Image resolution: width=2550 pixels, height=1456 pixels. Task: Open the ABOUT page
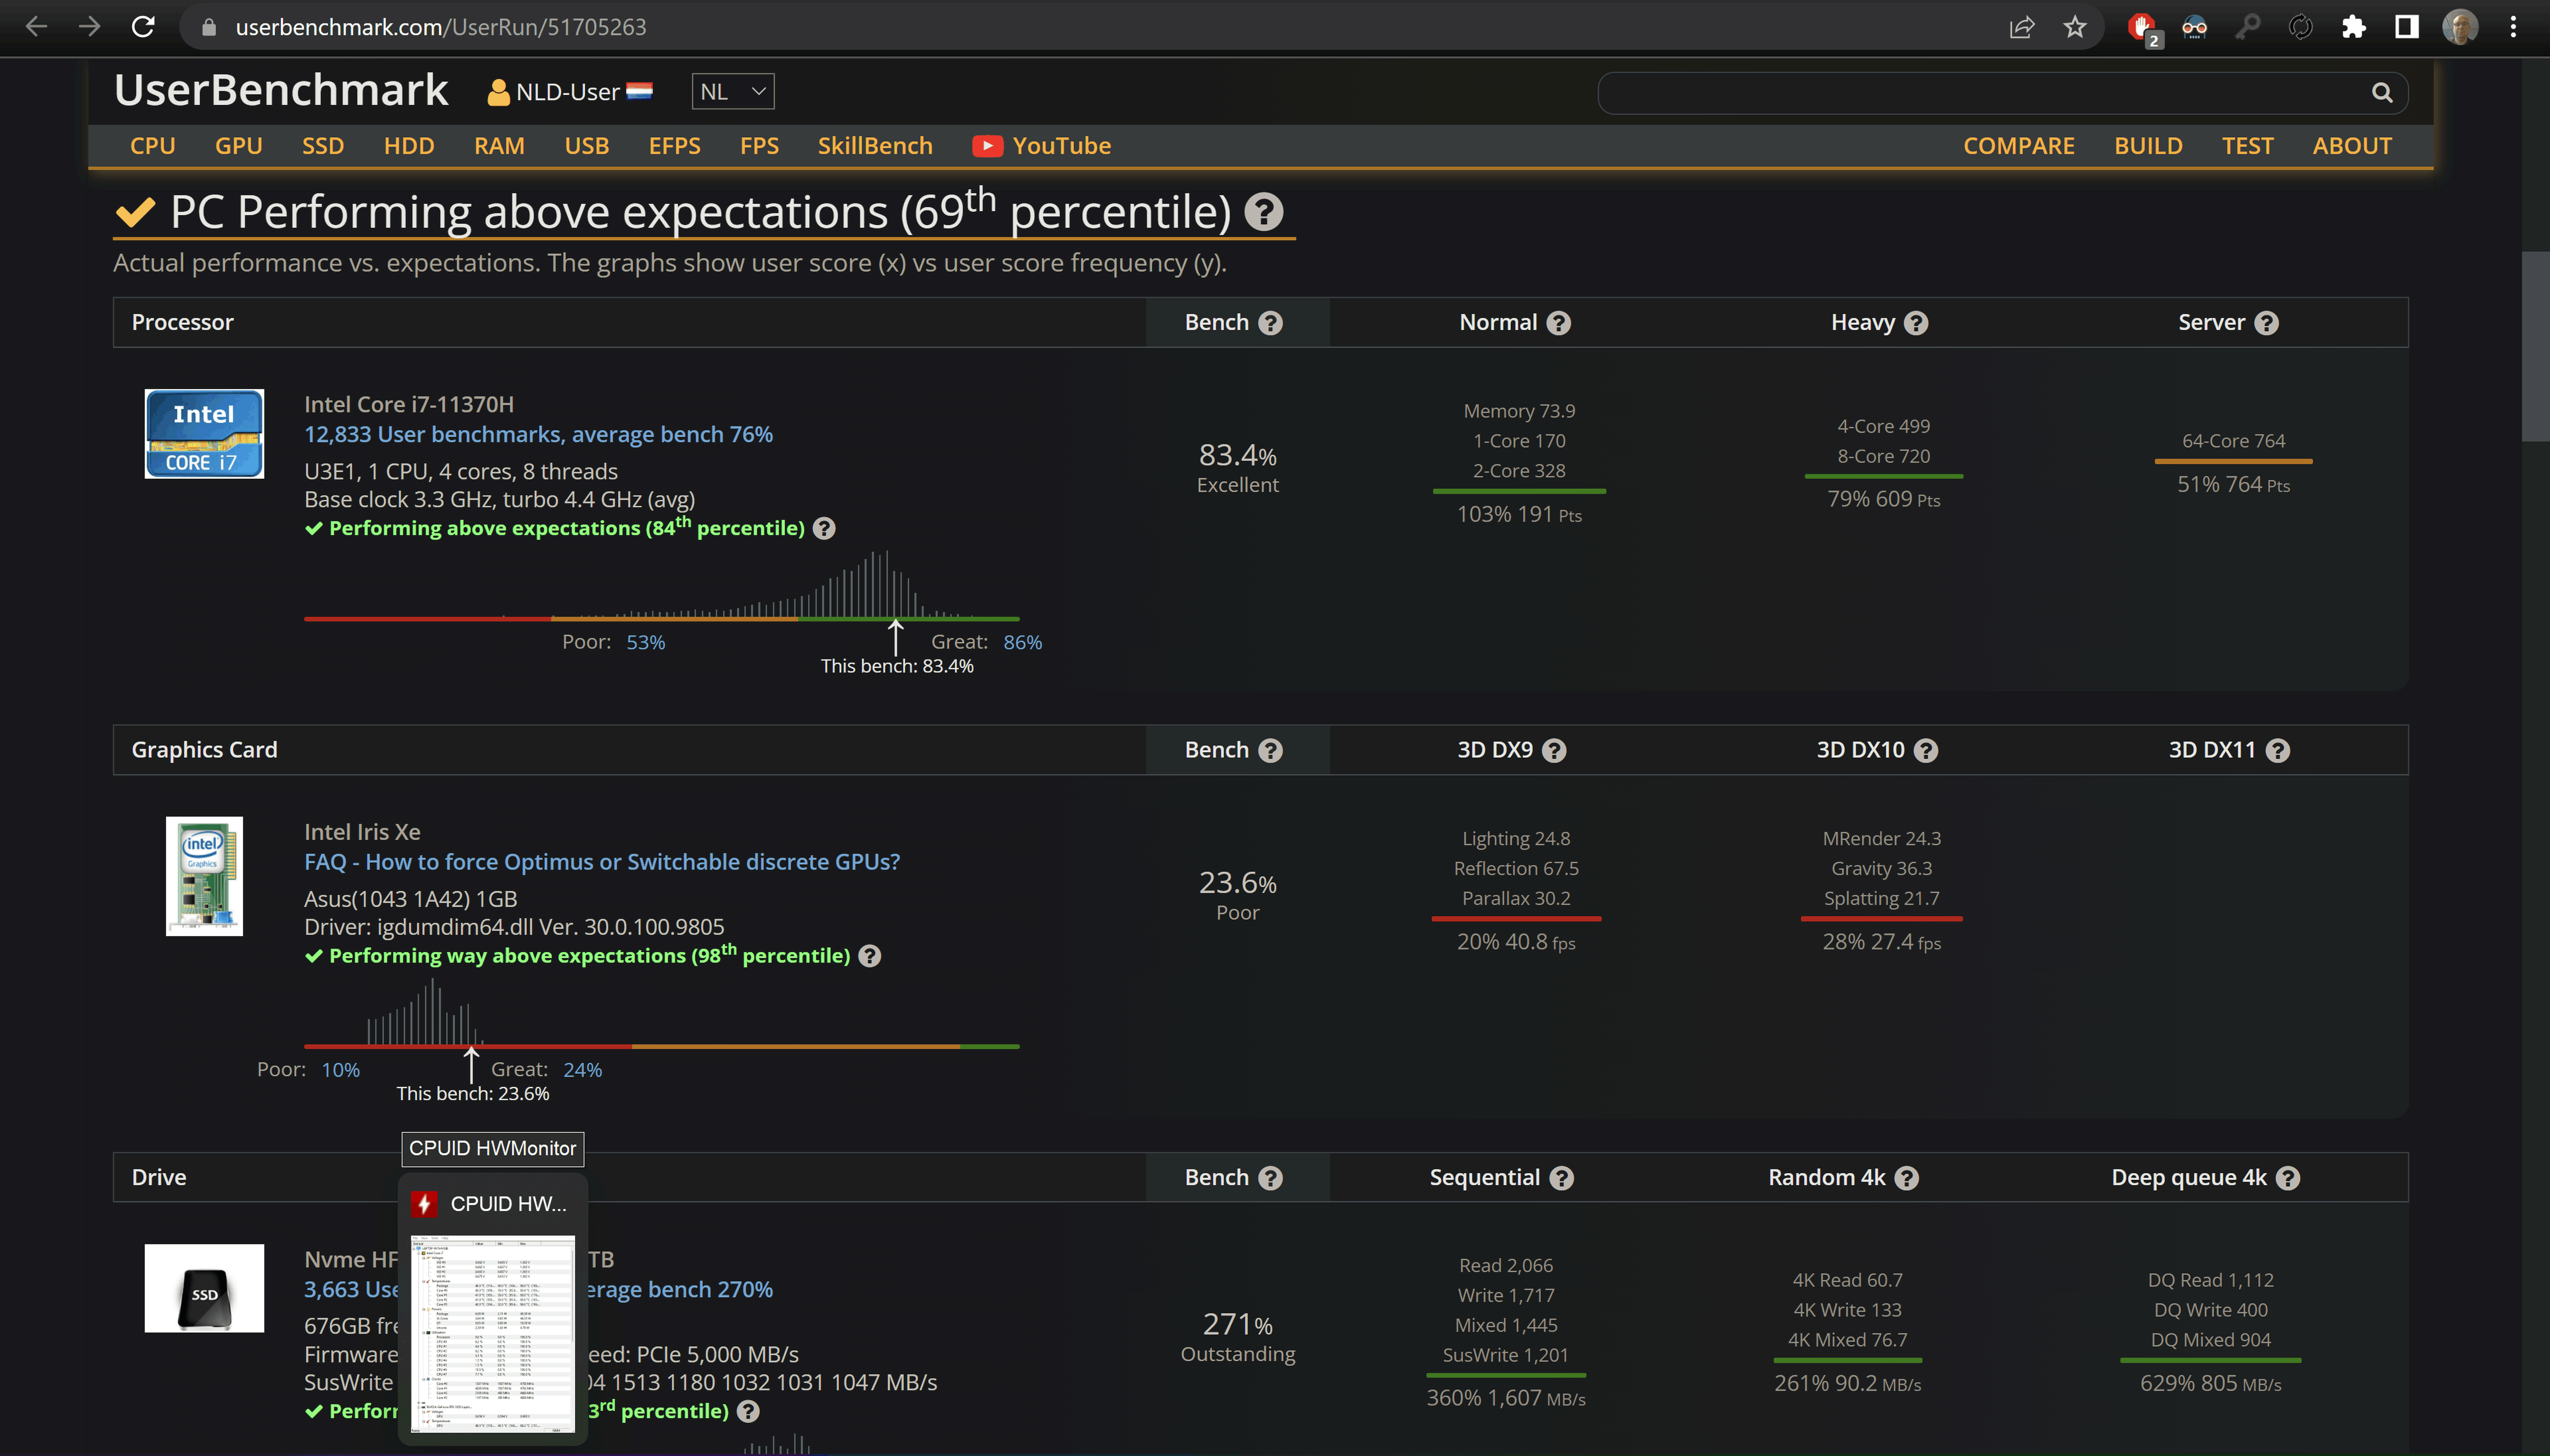2352,146
